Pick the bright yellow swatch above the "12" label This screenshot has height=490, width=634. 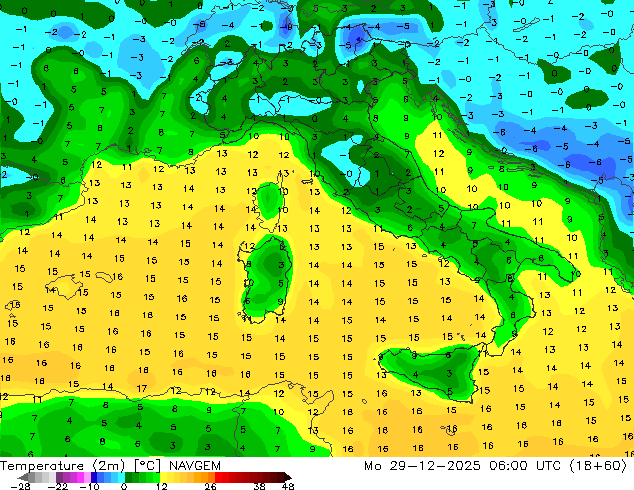163,477
